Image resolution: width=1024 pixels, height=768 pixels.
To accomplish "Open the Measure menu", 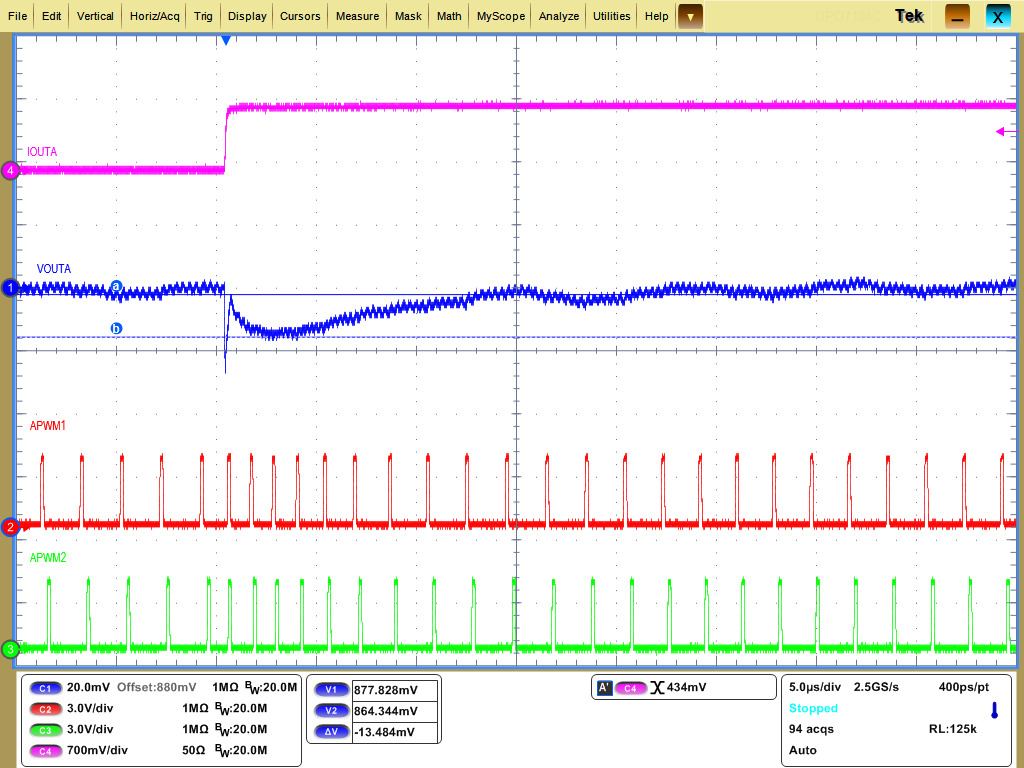I will pyautogui.click(x=358, y=16).
